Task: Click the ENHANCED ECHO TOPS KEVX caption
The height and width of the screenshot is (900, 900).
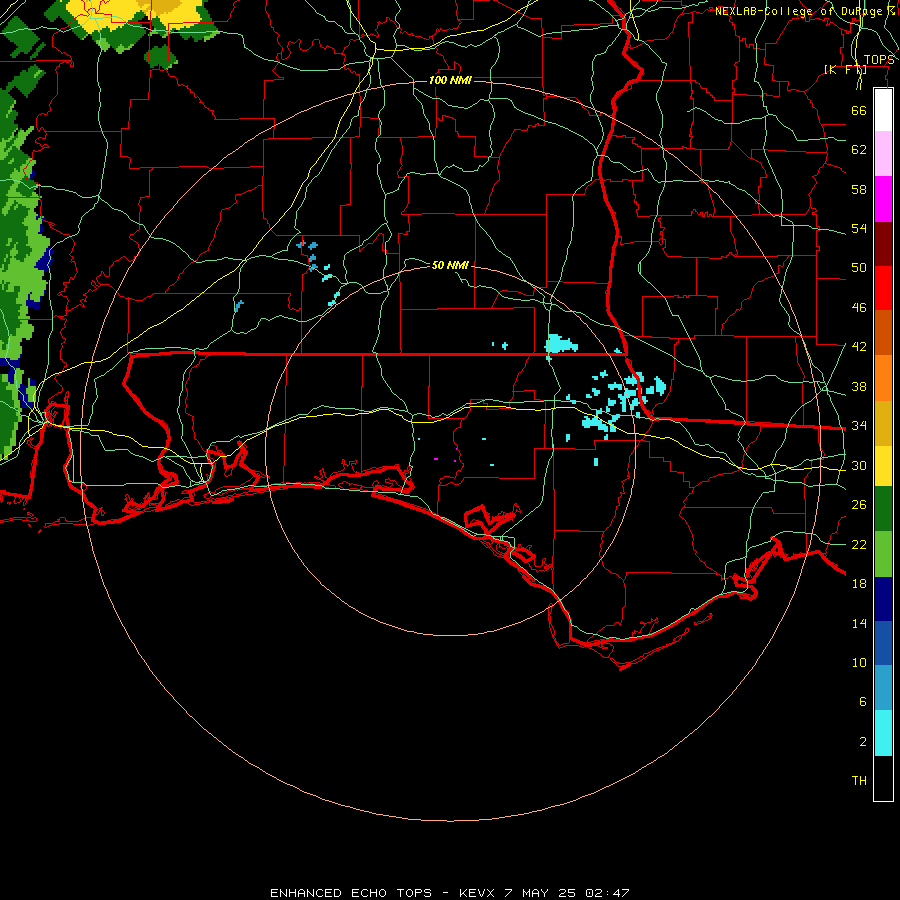Action: tap(449, 893)
